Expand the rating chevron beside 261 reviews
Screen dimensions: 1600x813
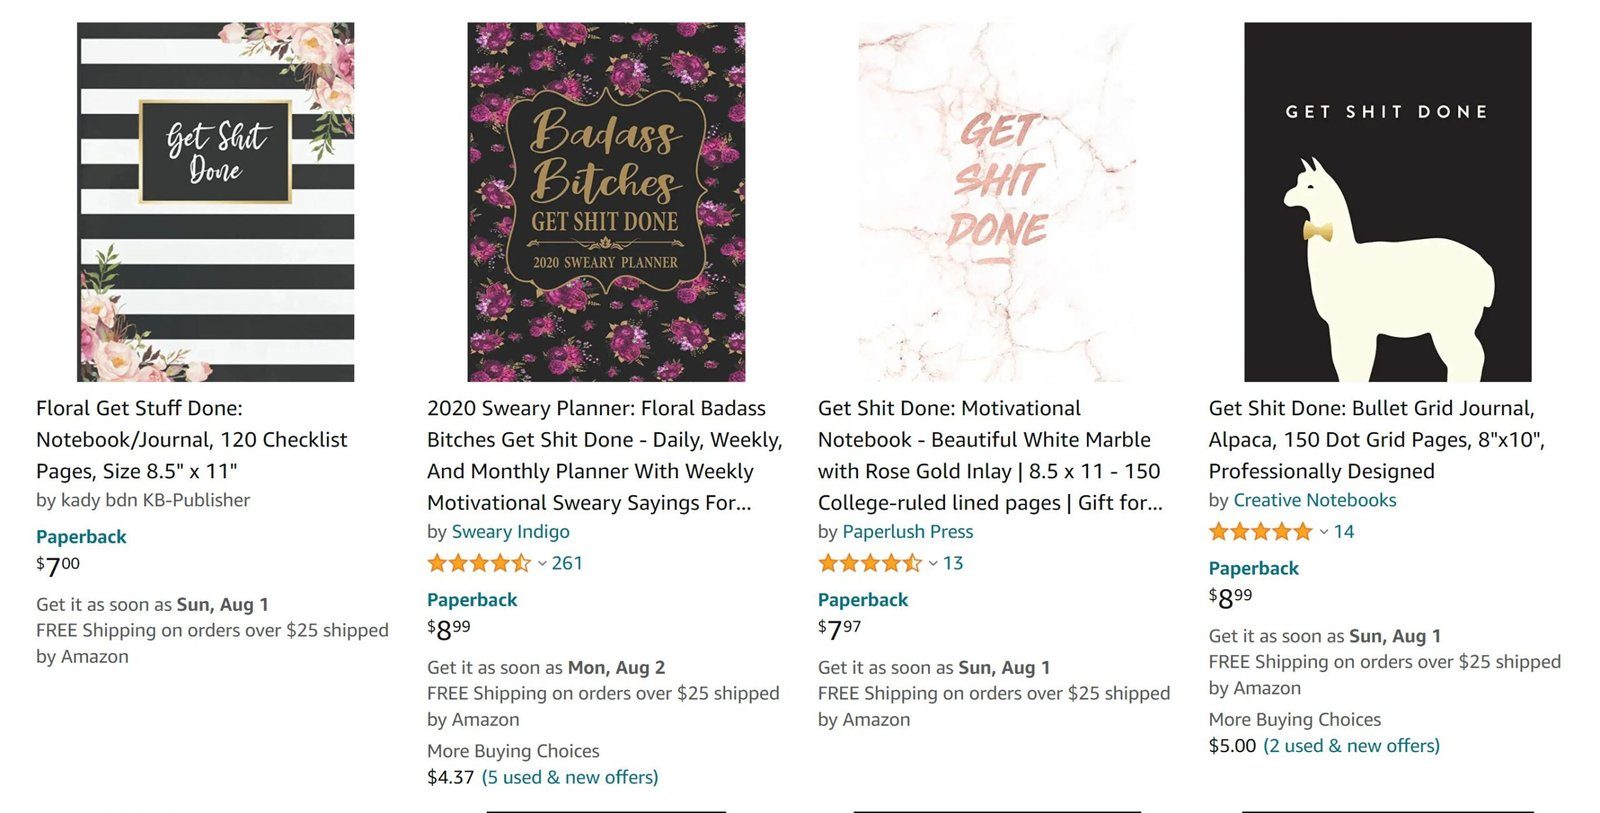coord(542,564)
